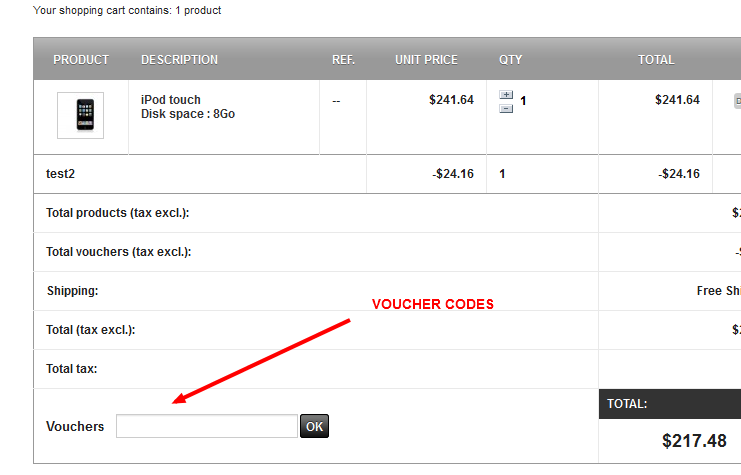741x475 pixels.
Task: Click the REF. column header
Action: click(x=343, y=60)
